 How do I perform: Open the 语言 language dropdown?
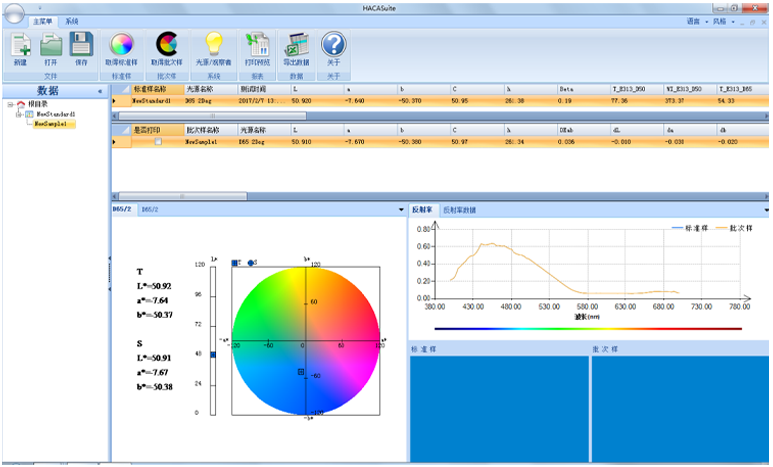click(697, 22)
